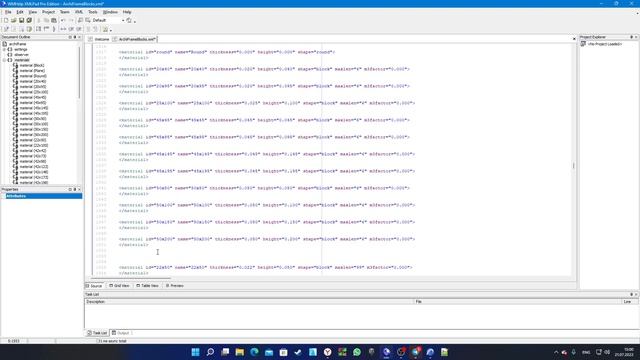
Task: Open Yandex browser from the taskbar
Action: [328, 352]
